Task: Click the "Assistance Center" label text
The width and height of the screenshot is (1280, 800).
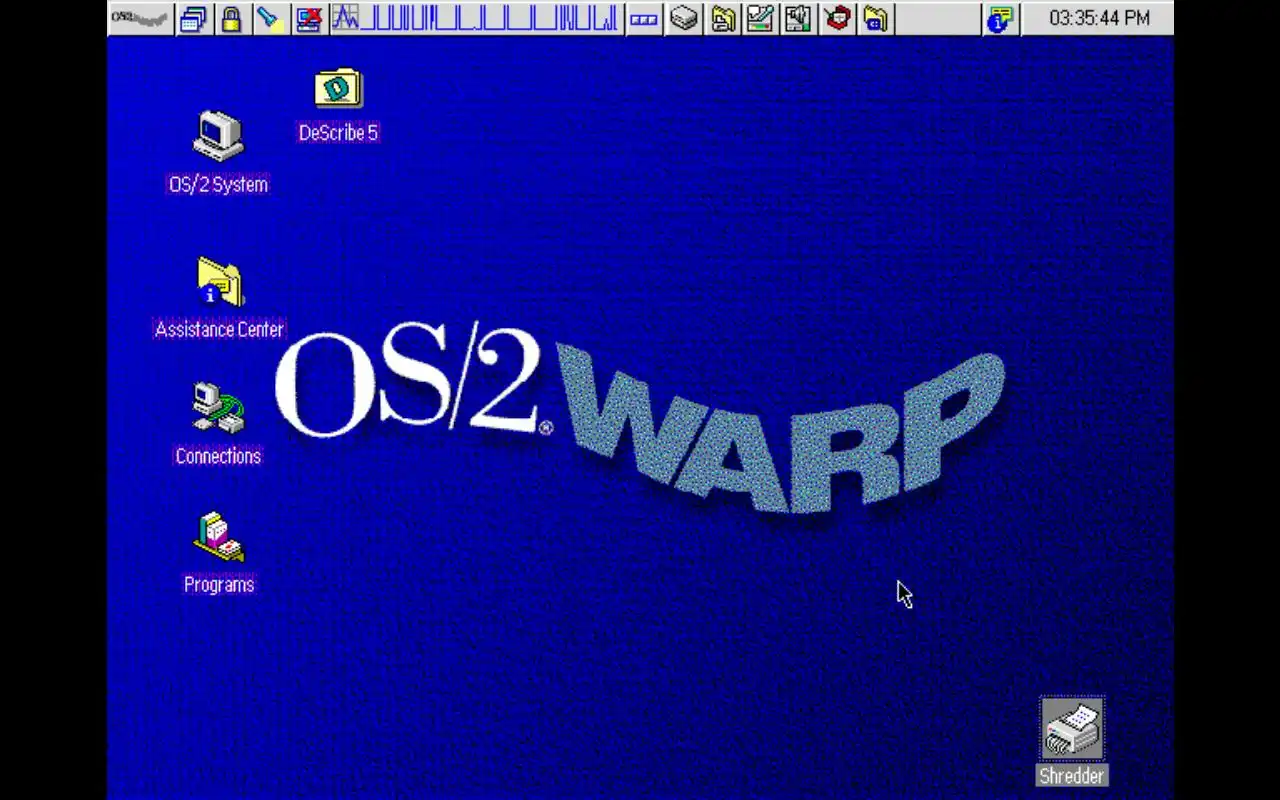Action: [219, 329]
